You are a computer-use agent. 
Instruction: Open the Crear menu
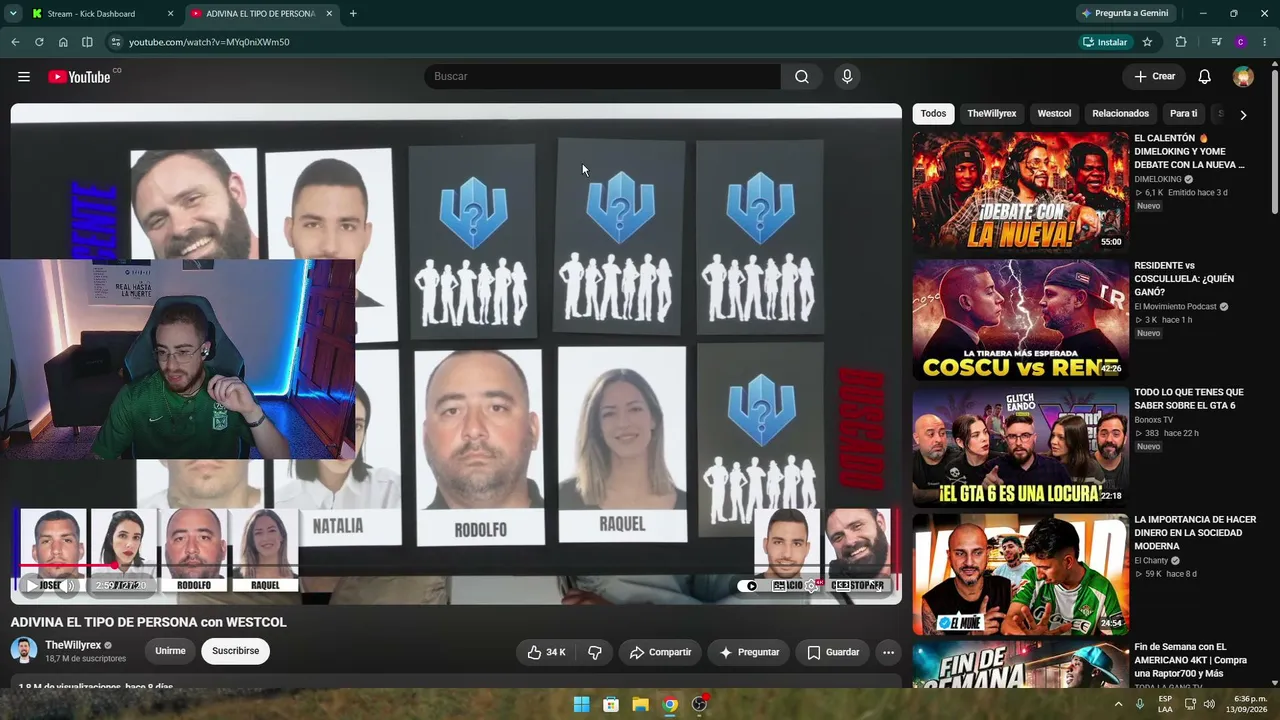1154,77
